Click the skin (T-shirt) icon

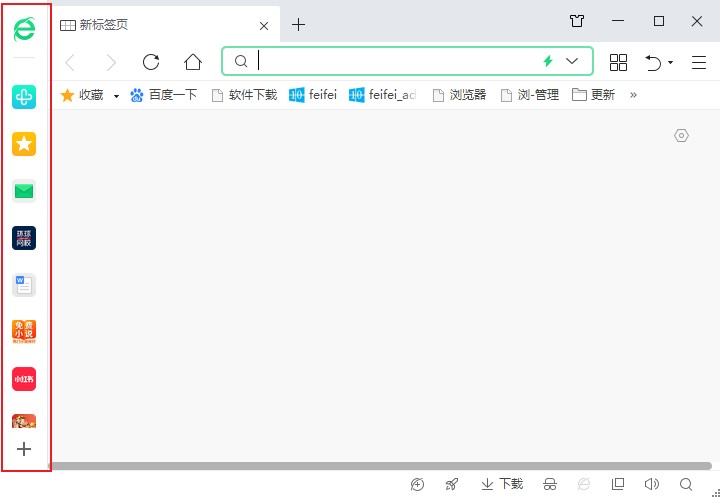coord(577,22)
